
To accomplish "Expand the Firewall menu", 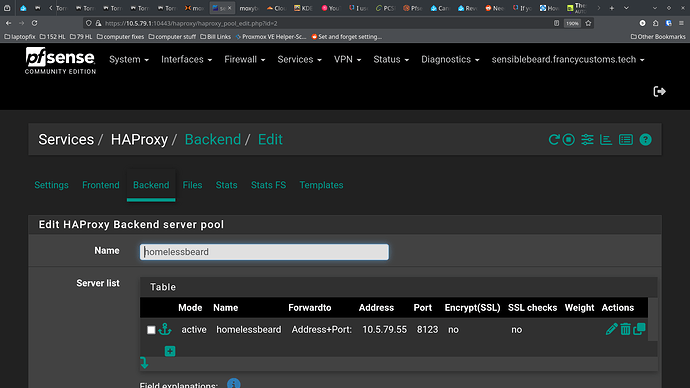I will tap(244, 59).
